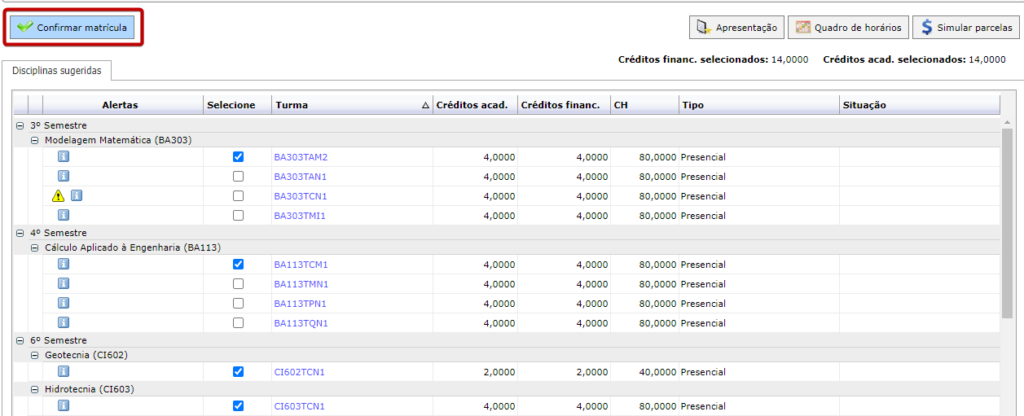
Task: Uncheck the BA303TAM2 class checkbox
Action: click(x=237, y=157)
